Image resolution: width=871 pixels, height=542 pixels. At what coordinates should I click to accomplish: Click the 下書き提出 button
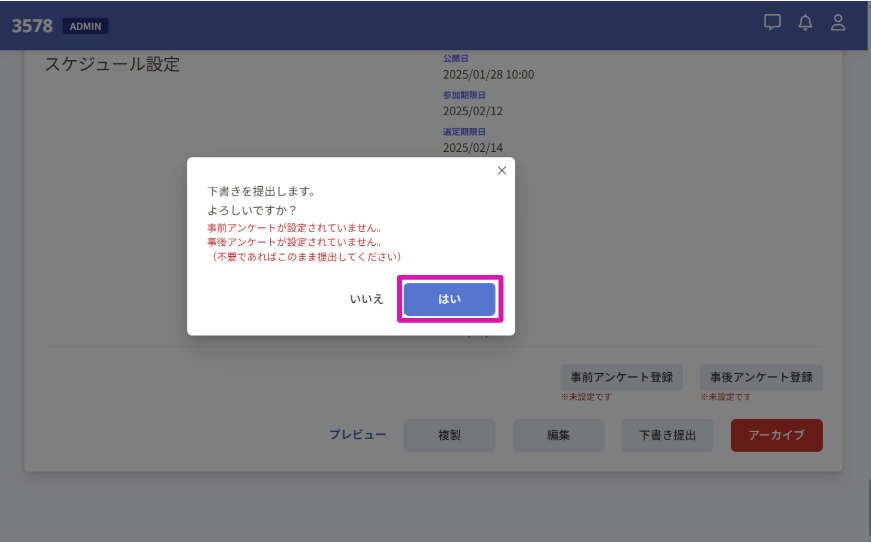tap(668, 435)
